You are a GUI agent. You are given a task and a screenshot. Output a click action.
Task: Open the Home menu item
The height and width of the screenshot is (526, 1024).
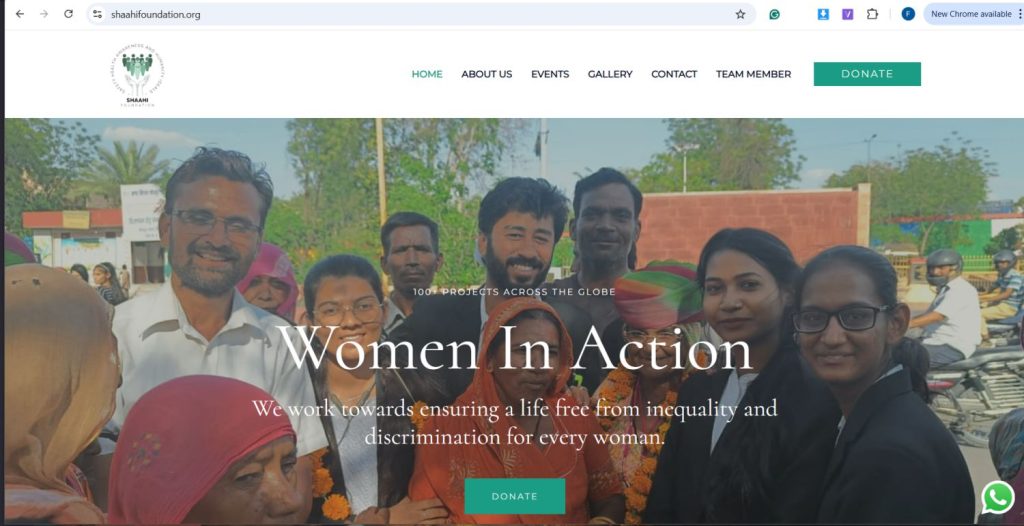coord(427,74)
